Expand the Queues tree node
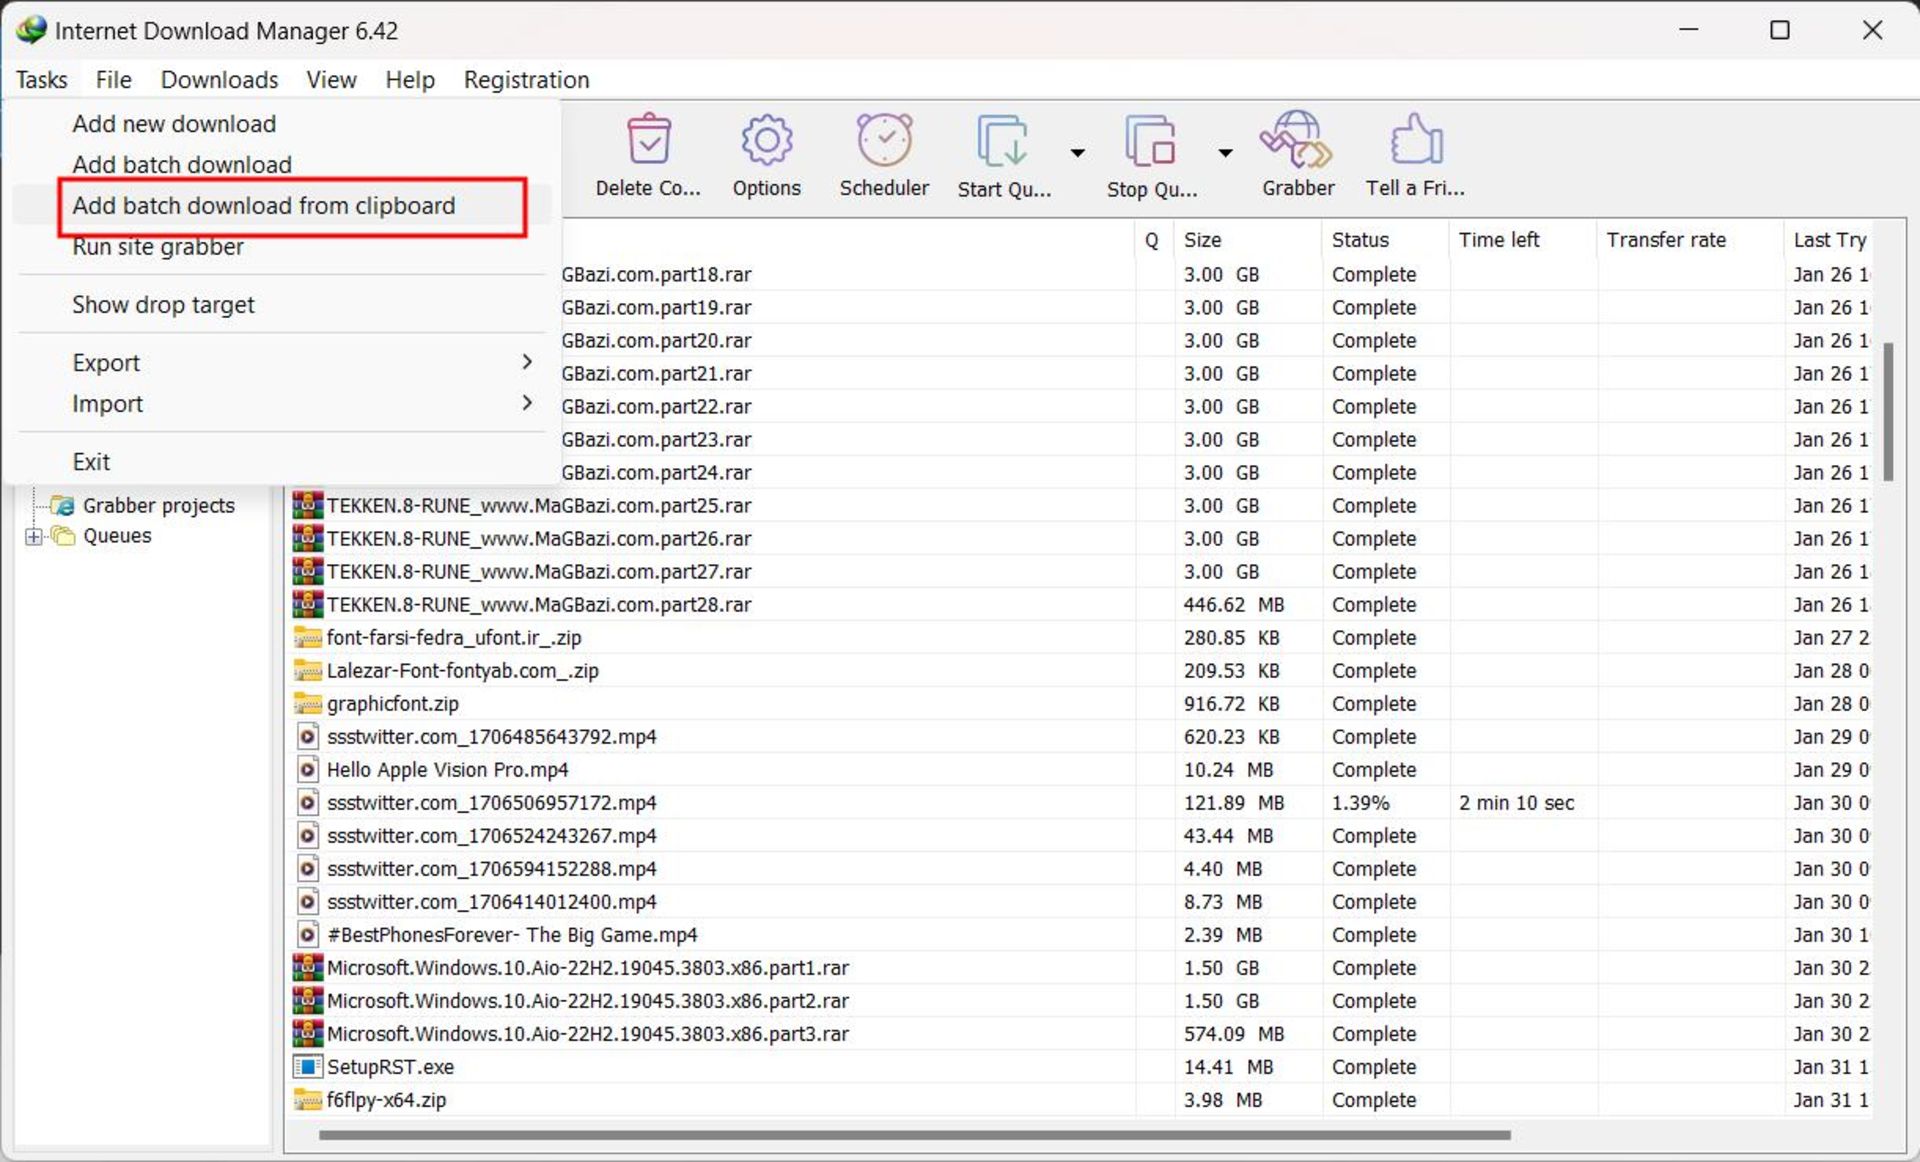 (x=33, y=537)
